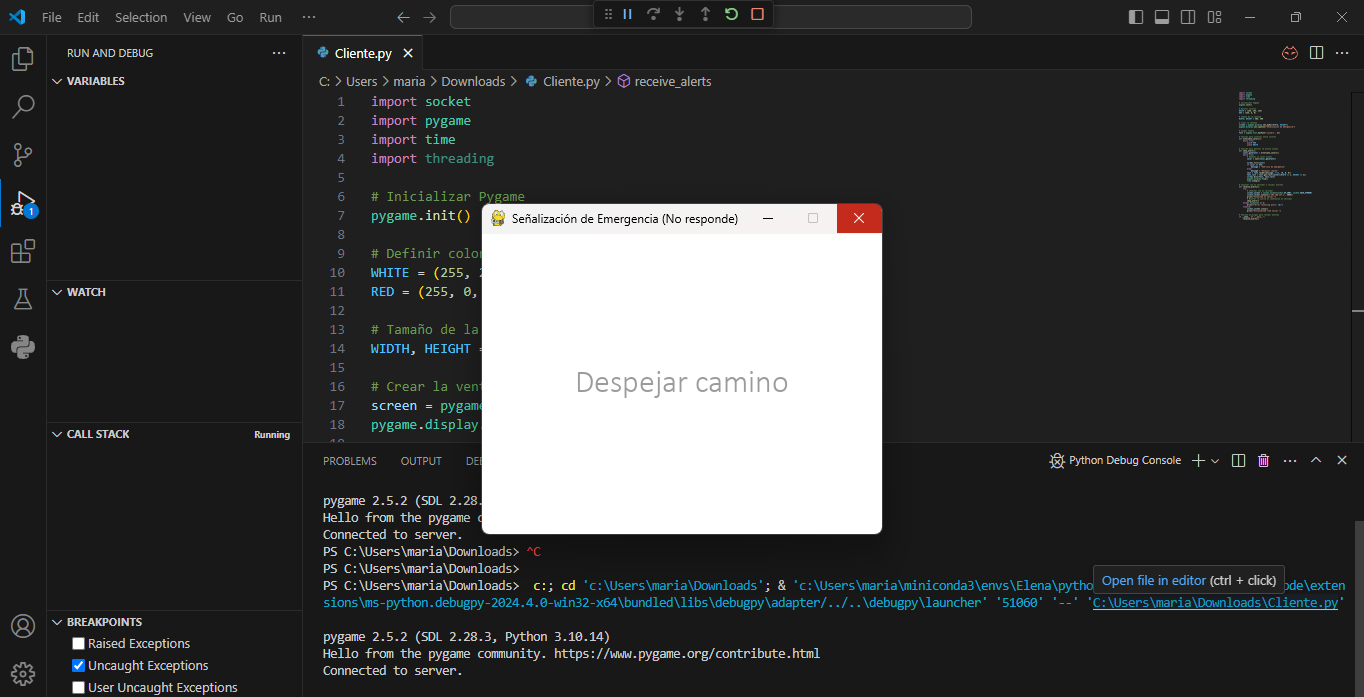
Task: Open the Selection menu
Action: [141, 17]
